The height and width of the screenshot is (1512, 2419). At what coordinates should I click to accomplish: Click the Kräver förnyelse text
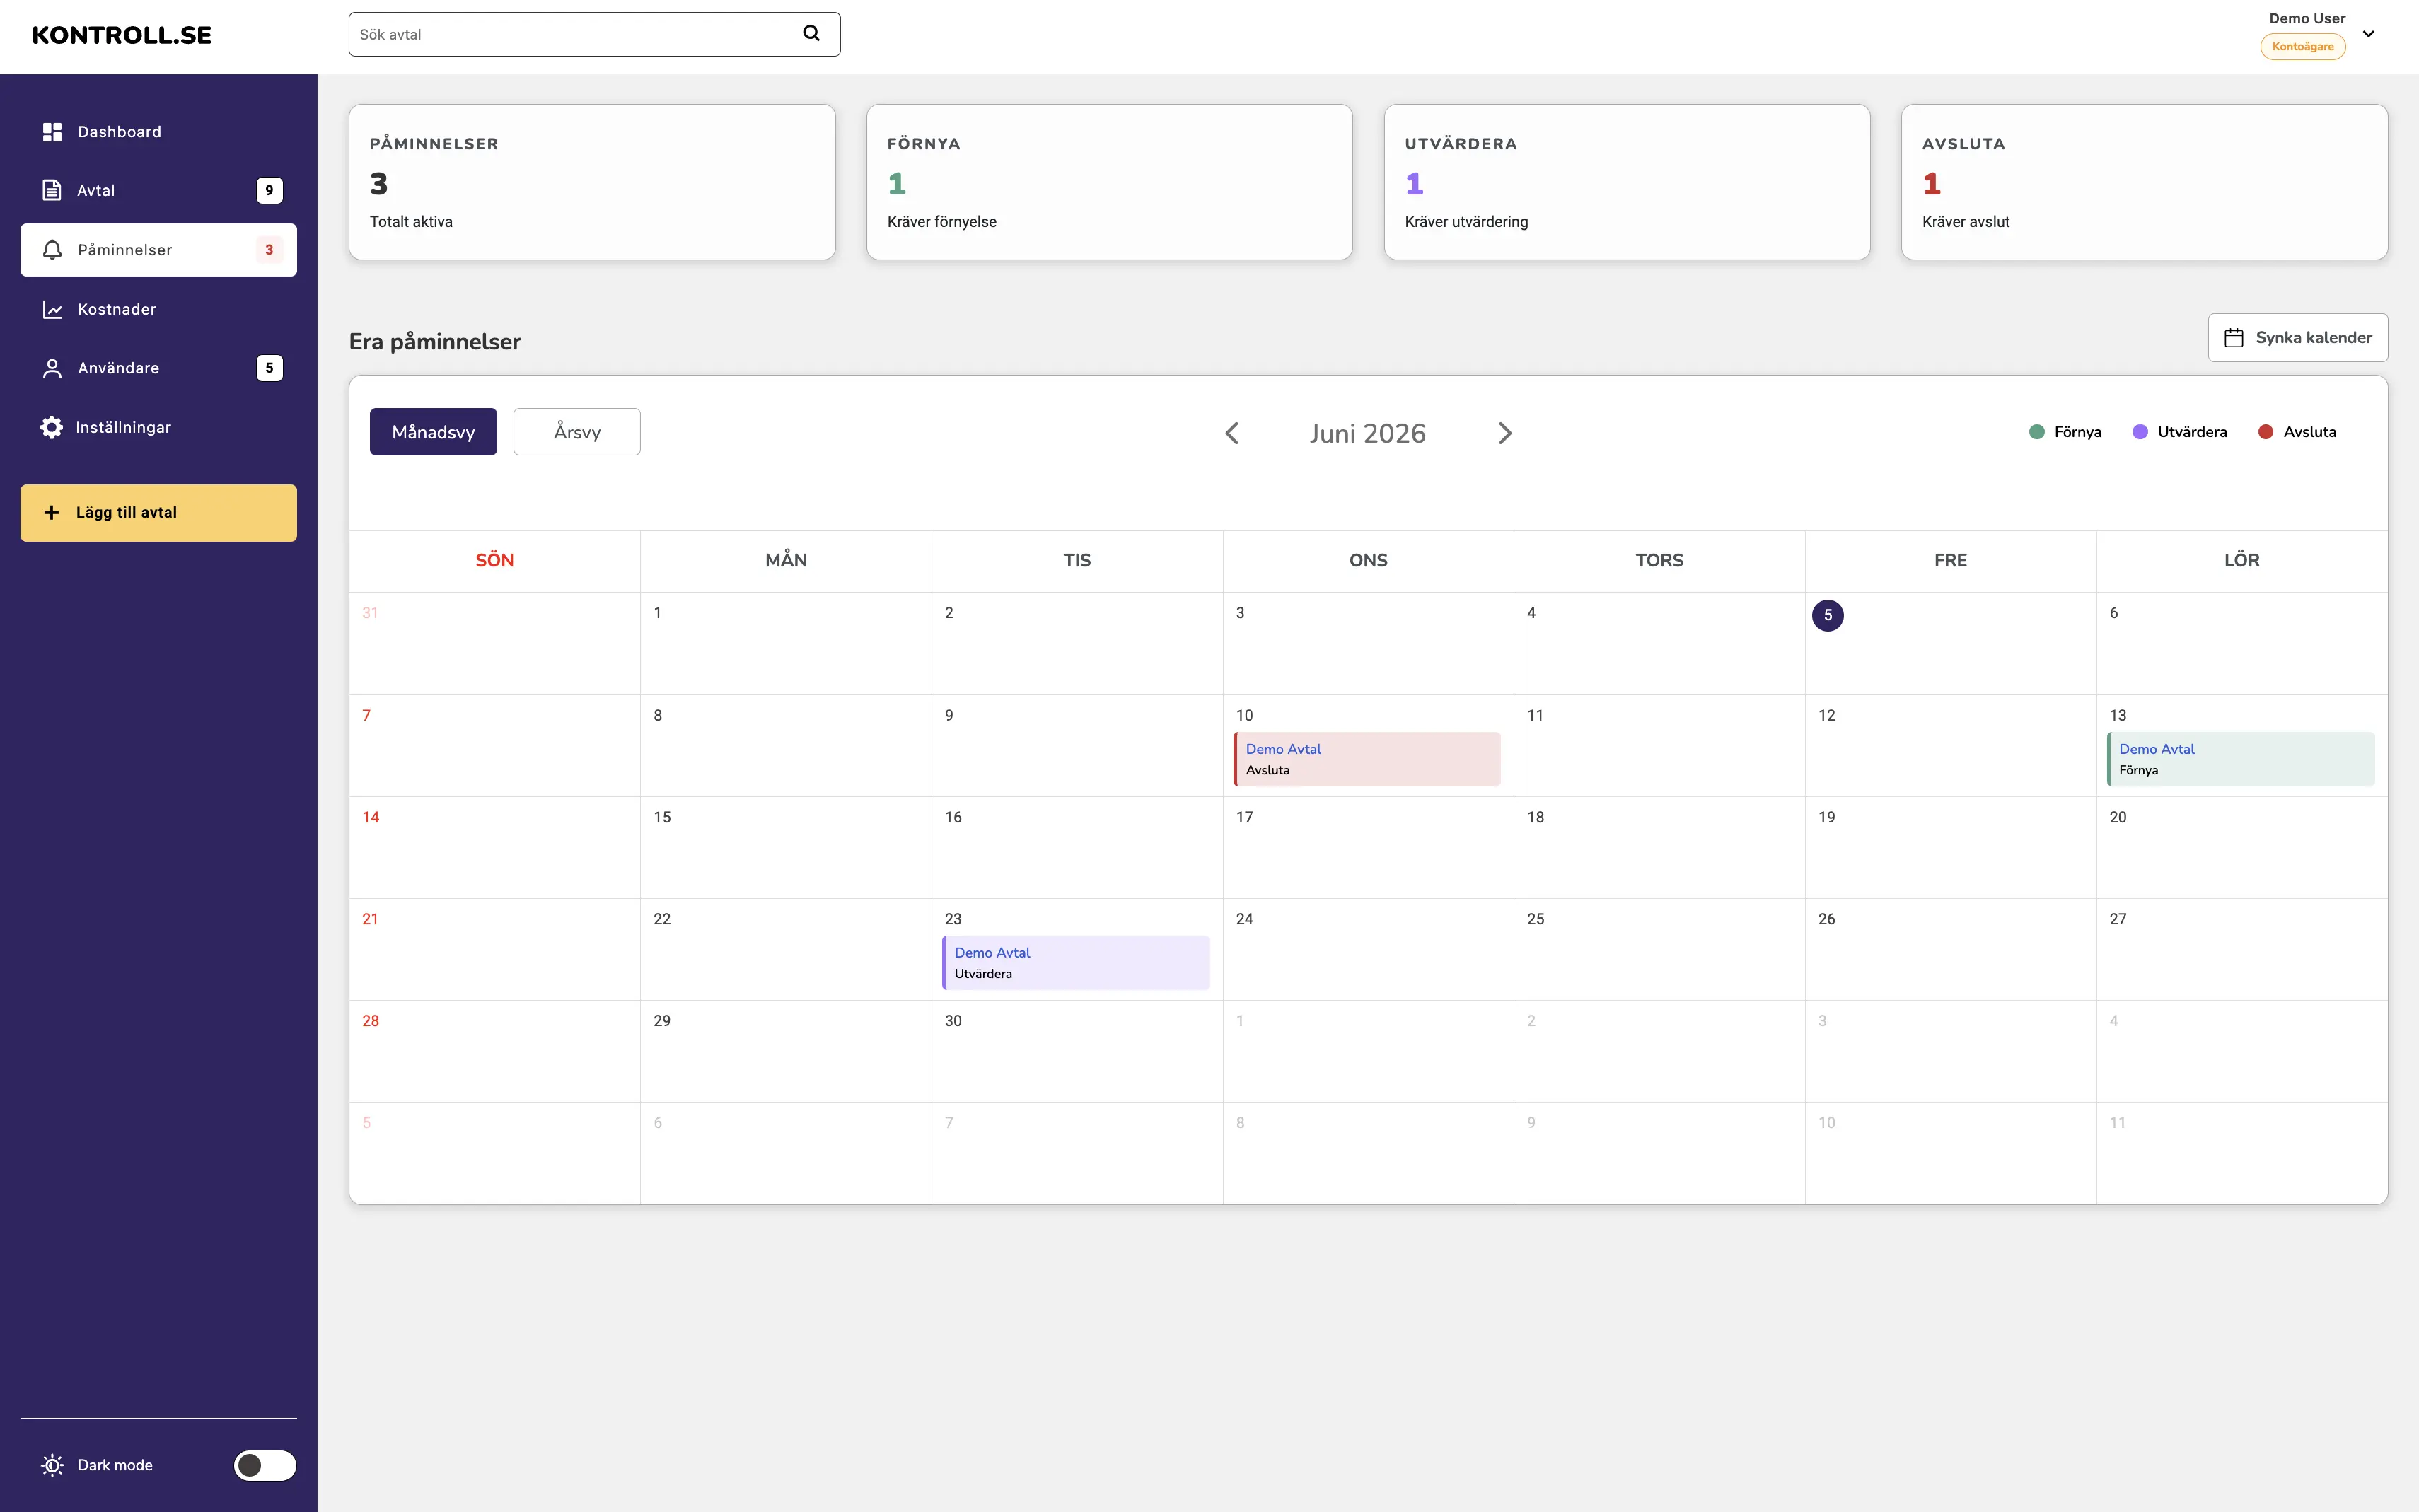pyautogui.click(x=942, y=222)
